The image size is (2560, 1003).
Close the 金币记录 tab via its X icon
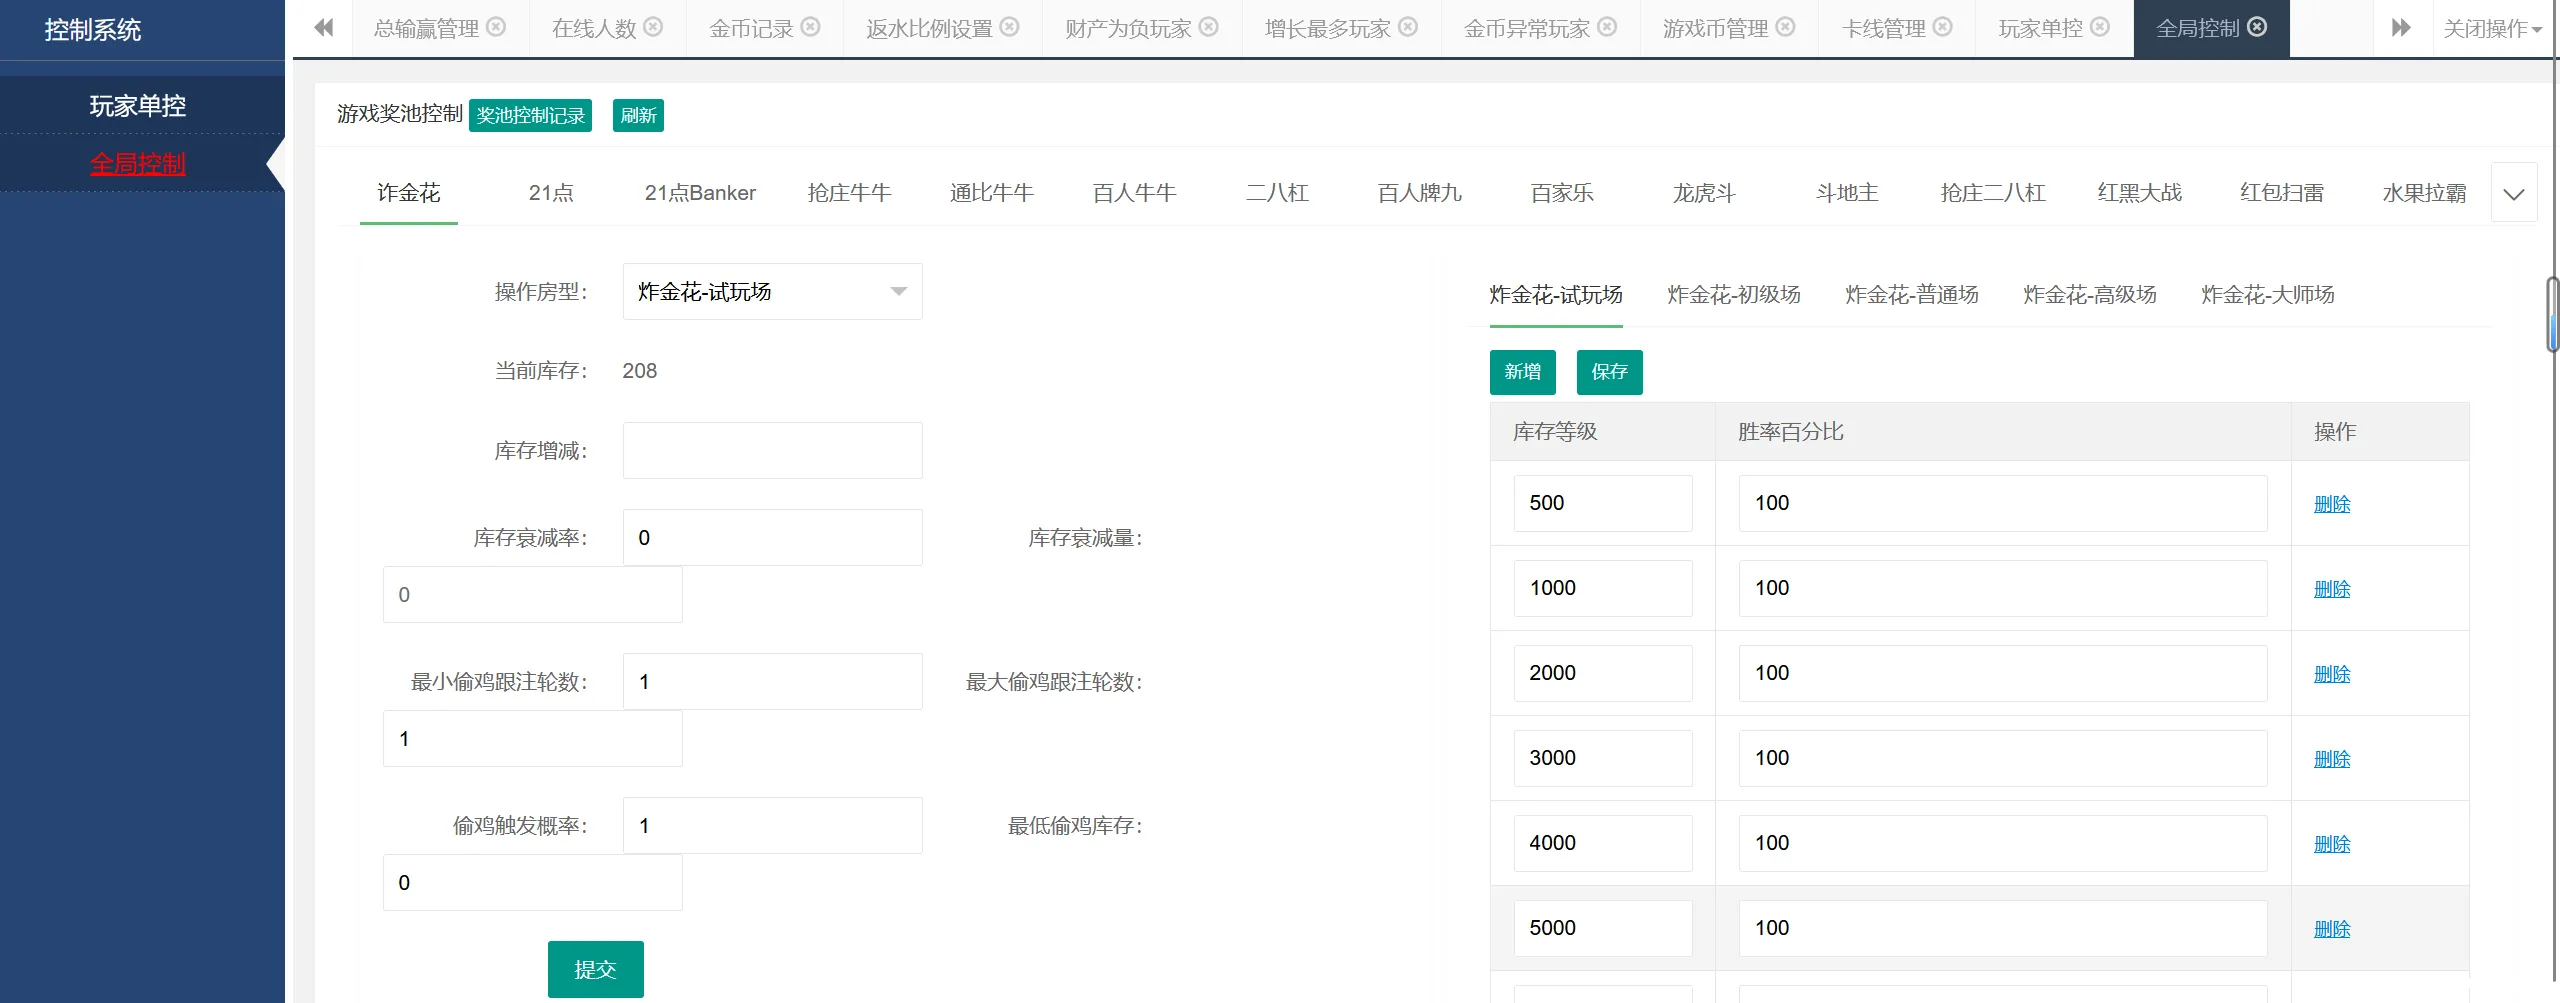pos(811,27)
